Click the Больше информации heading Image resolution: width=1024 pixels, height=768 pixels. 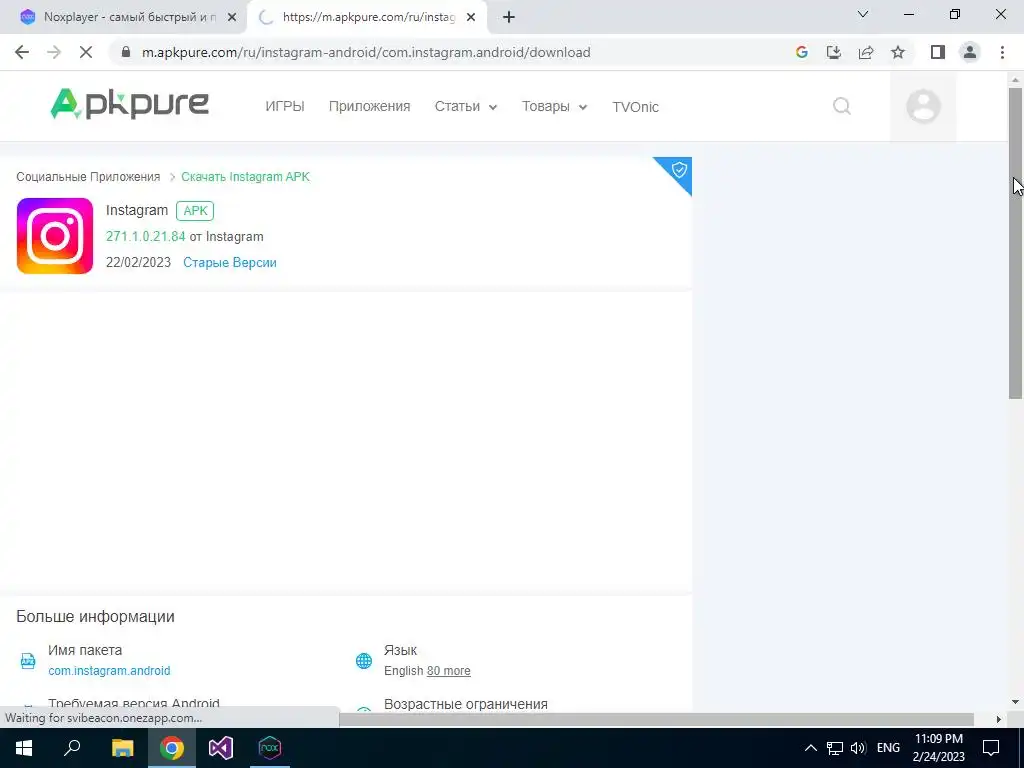(x=95, y=616)
